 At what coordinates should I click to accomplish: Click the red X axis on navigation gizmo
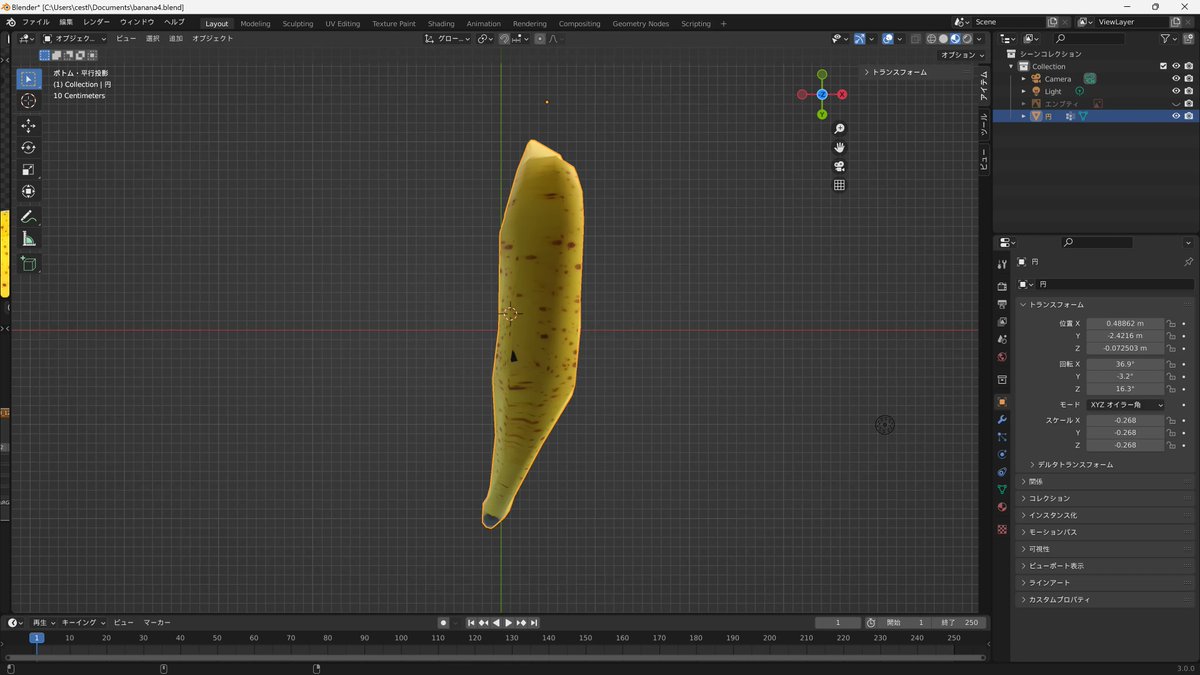tap(842, 94)
